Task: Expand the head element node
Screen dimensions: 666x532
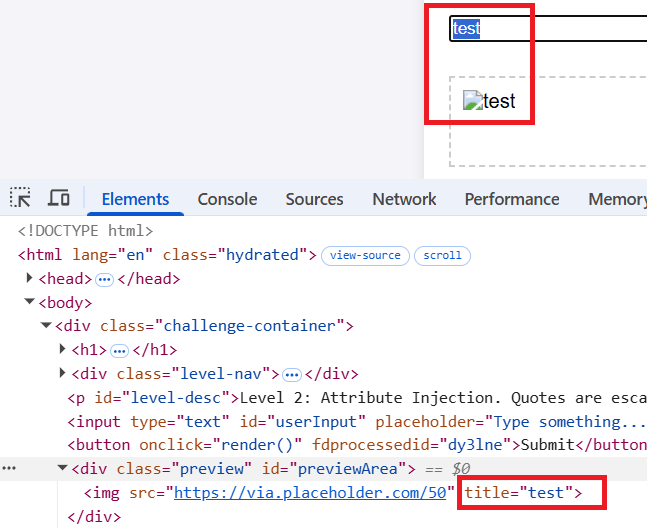Action: pyautogui.click(x=30, y=279)
